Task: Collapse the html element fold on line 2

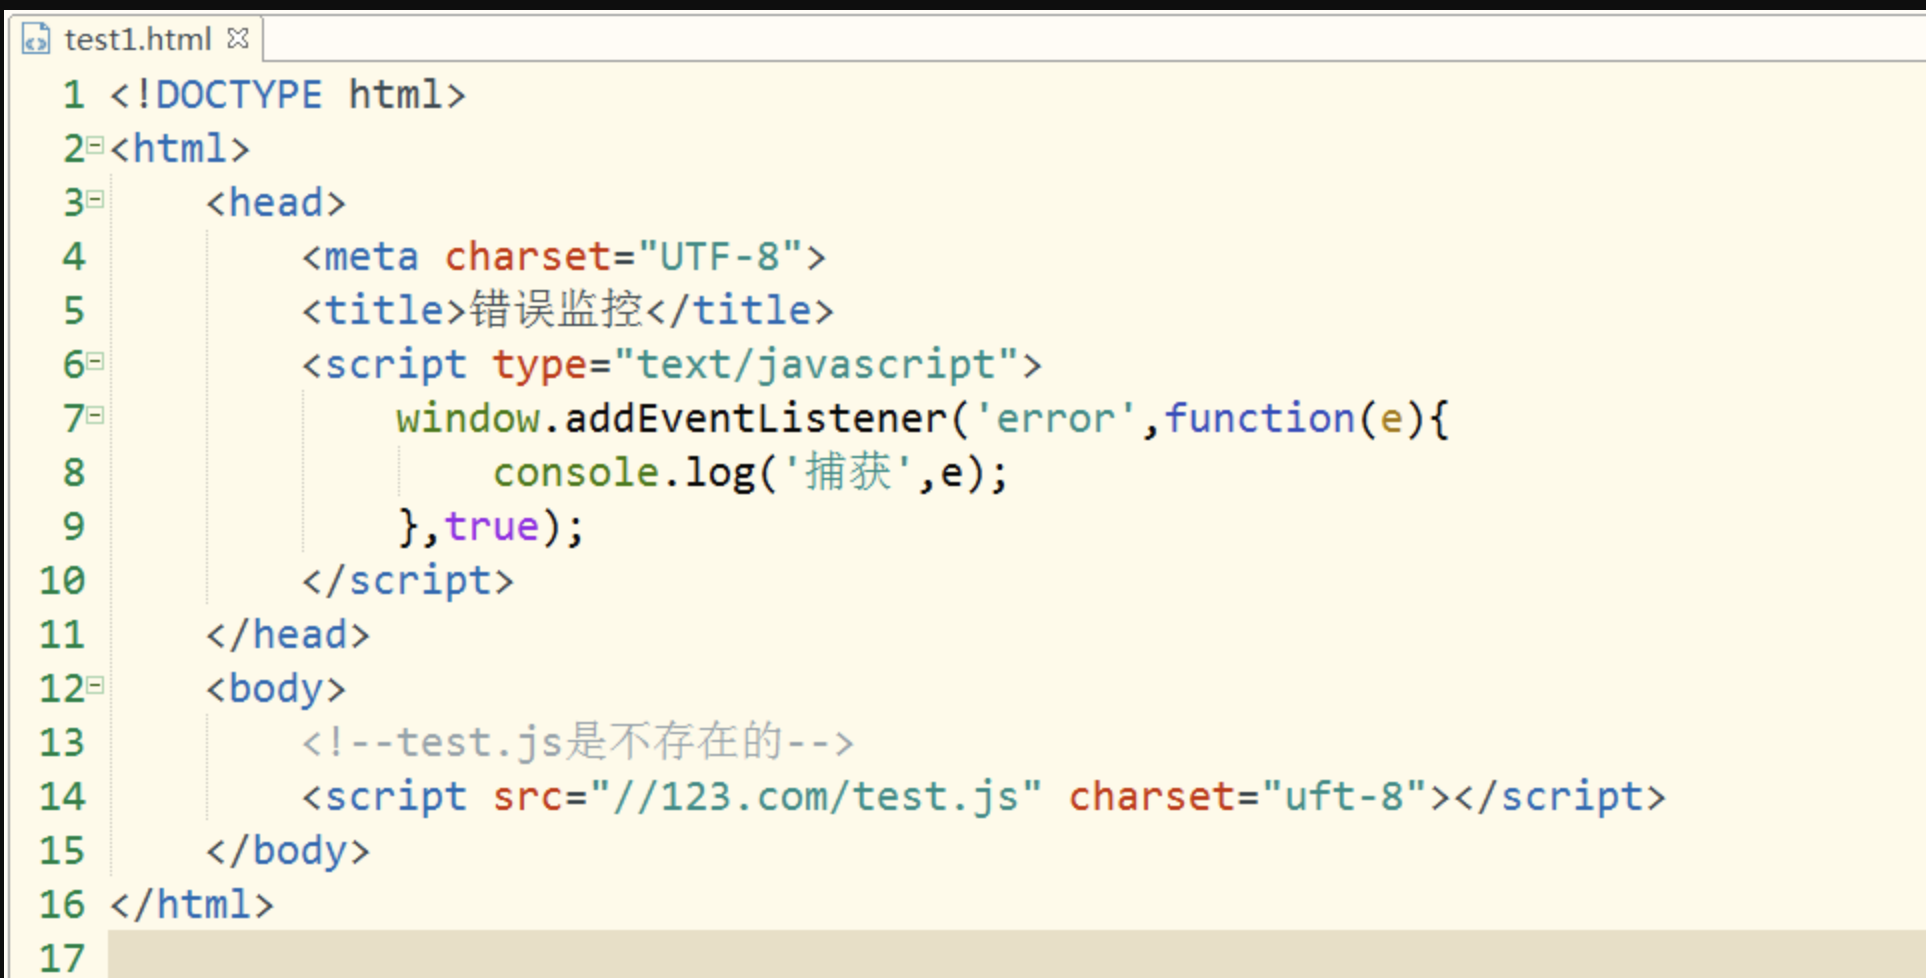Action: 95,146
